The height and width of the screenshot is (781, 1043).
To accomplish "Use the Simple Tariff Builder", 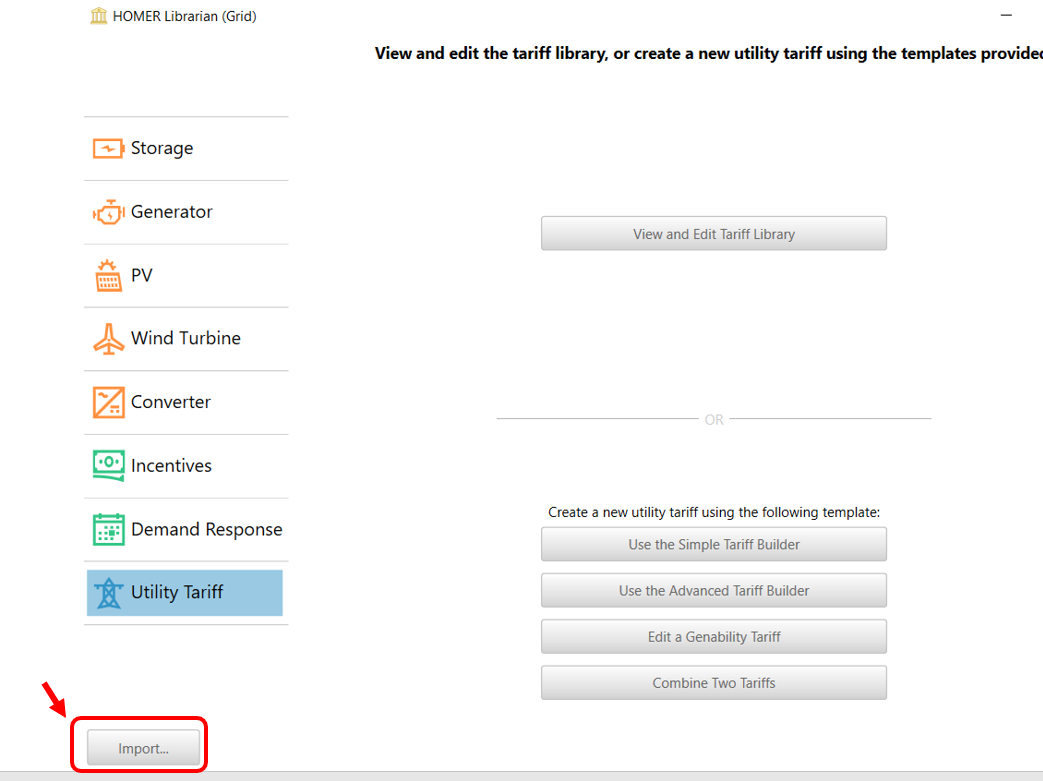I will tap(713, 545).
